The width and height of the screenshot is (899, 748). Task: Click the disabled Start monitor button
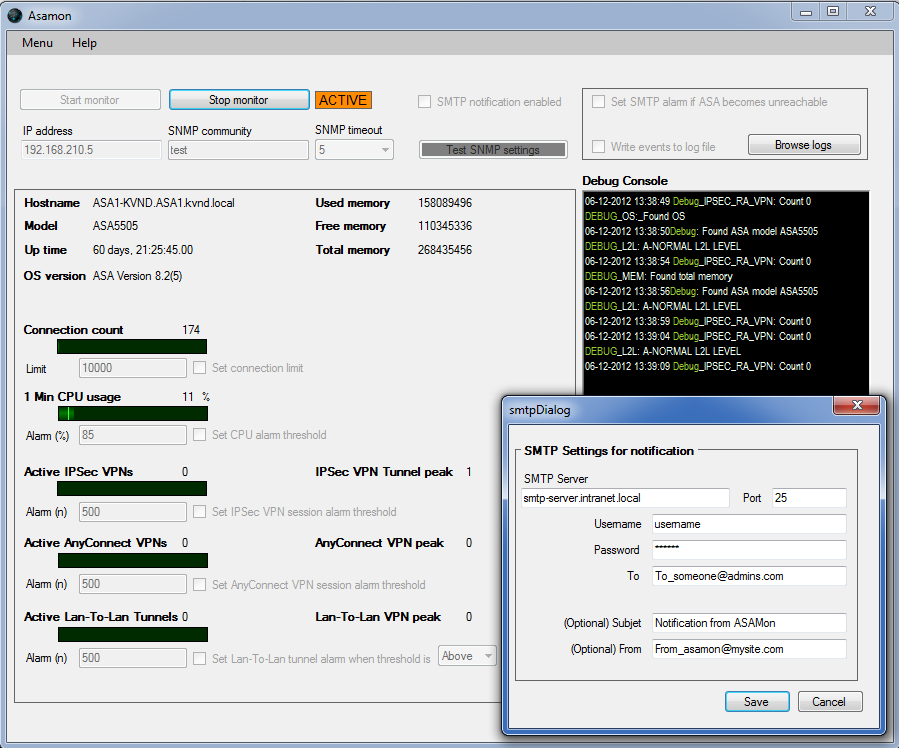tap(90, 100)
